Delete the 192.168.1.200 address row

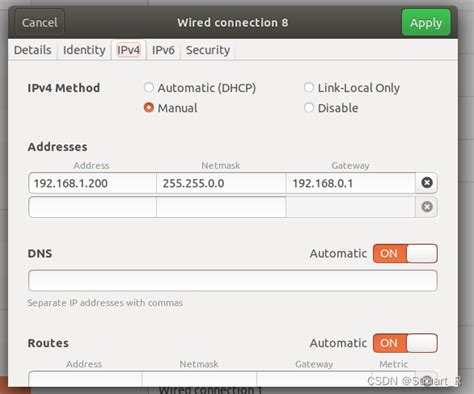[x=427, y=183]
